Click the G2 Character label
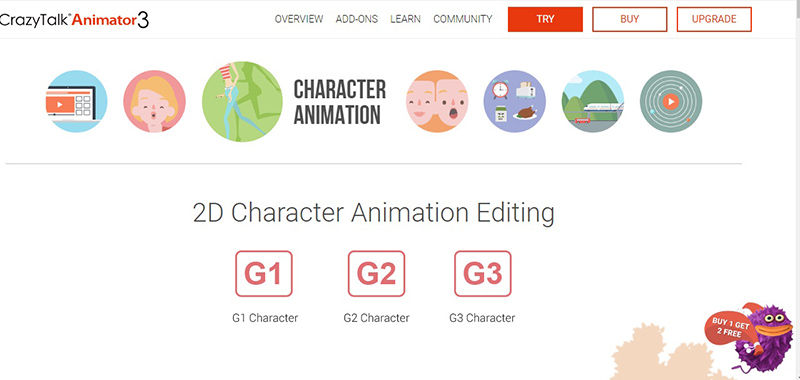 click(377, 318)
